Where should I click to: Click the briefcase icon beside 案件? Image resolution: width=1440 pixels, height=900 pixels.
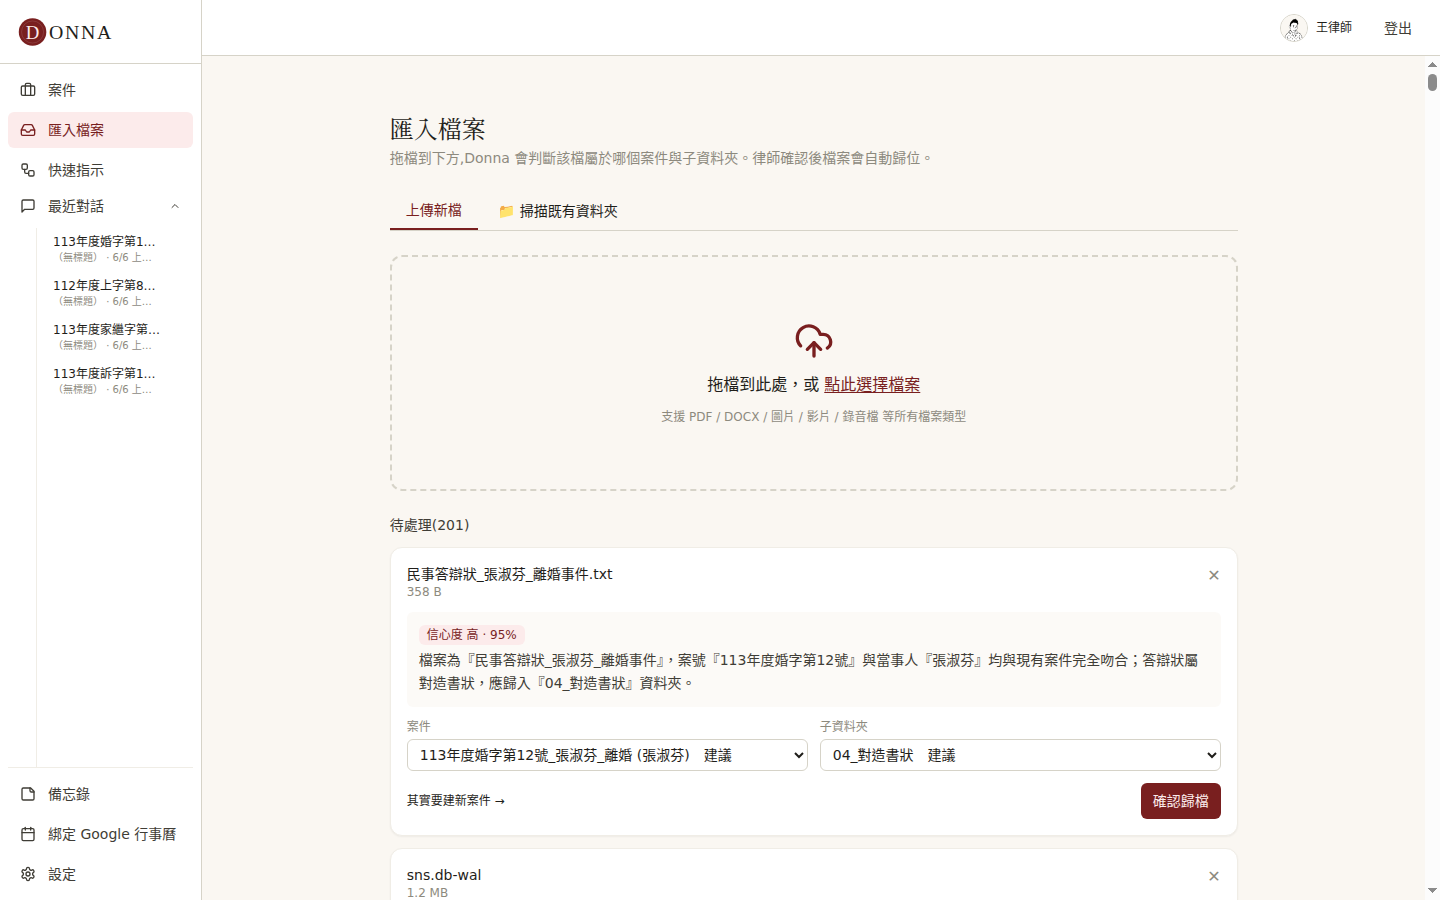pos(28,90)
